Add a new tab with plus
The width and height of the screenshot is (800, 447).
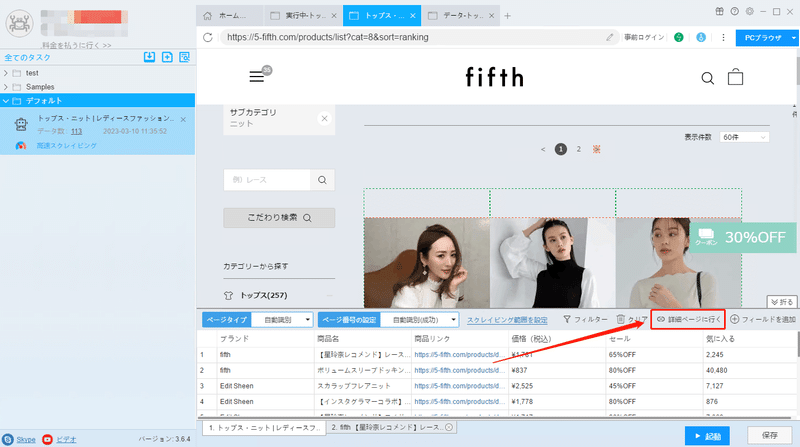coord(507,16)
